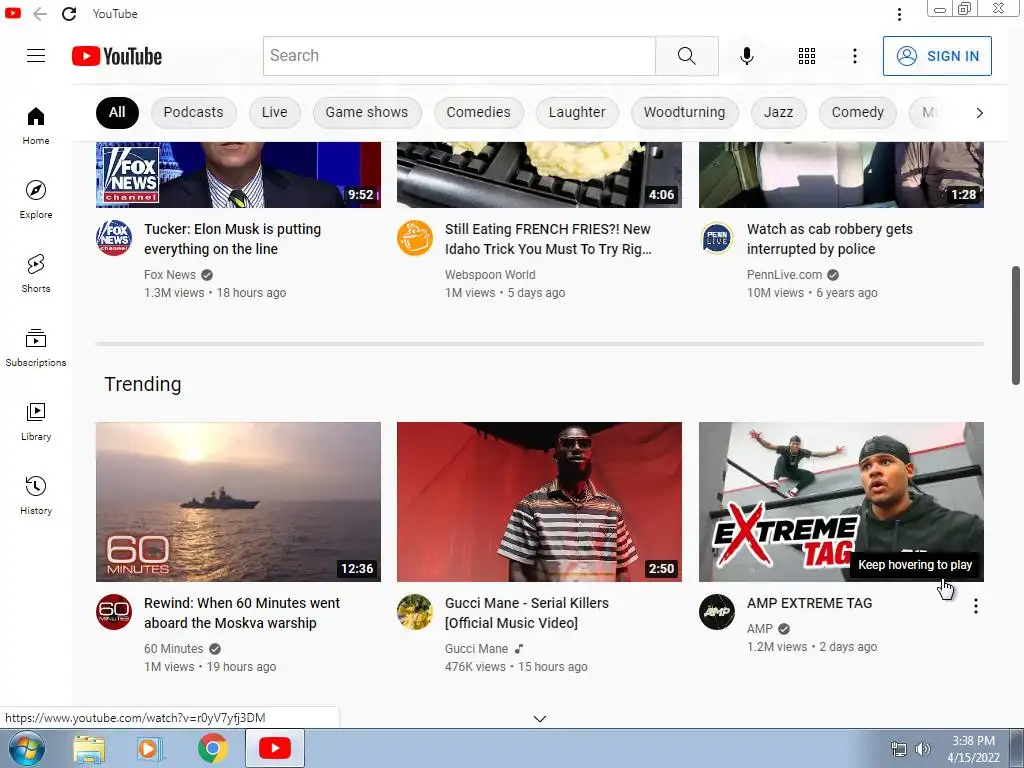The height and width of the screenshot is (768, 1024).
Task: Select the All filter chip
Action: point(117,112)
